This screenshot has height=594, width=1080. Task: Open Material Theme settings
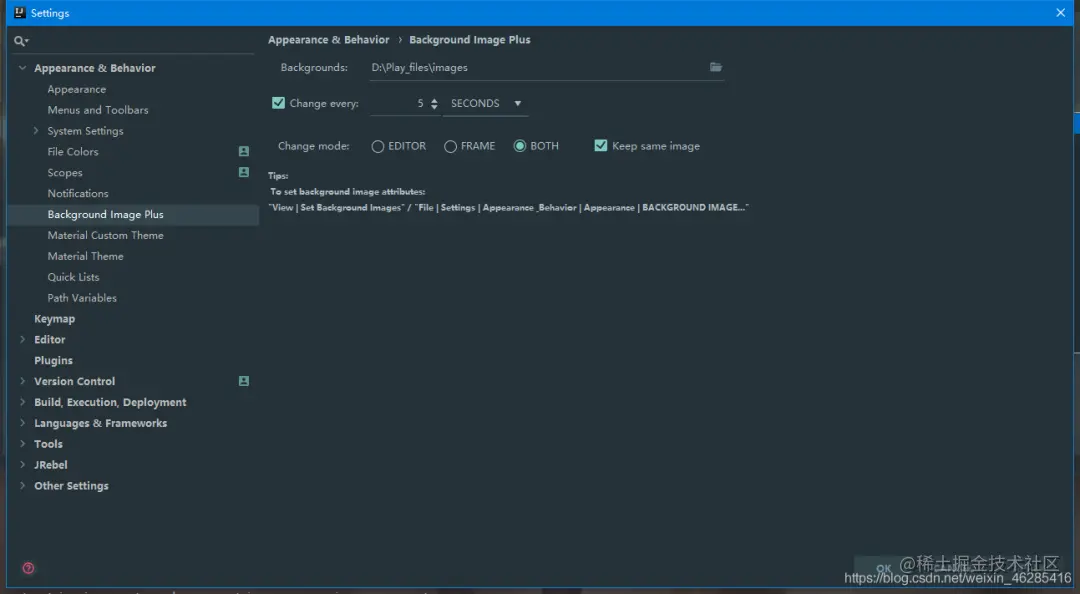[85, 256]
